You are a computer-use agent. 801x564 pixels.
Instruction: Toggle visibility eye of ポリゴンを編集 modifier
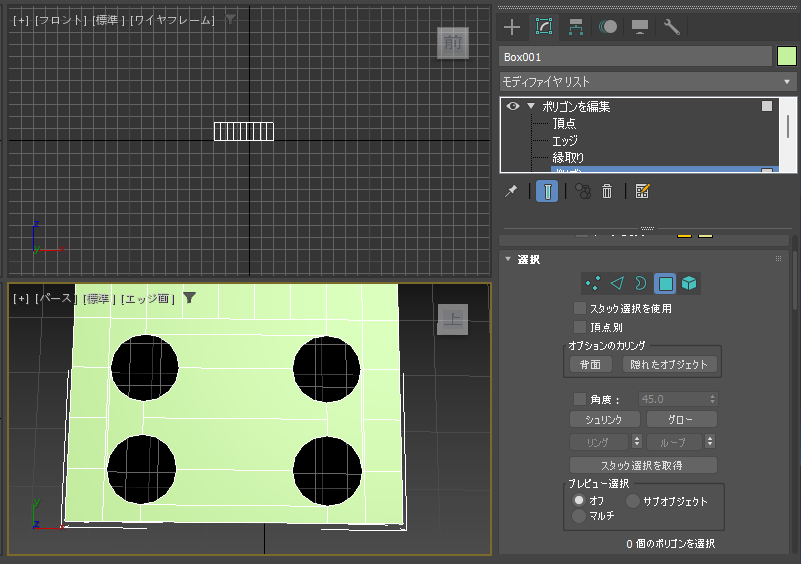click(513, 106)
